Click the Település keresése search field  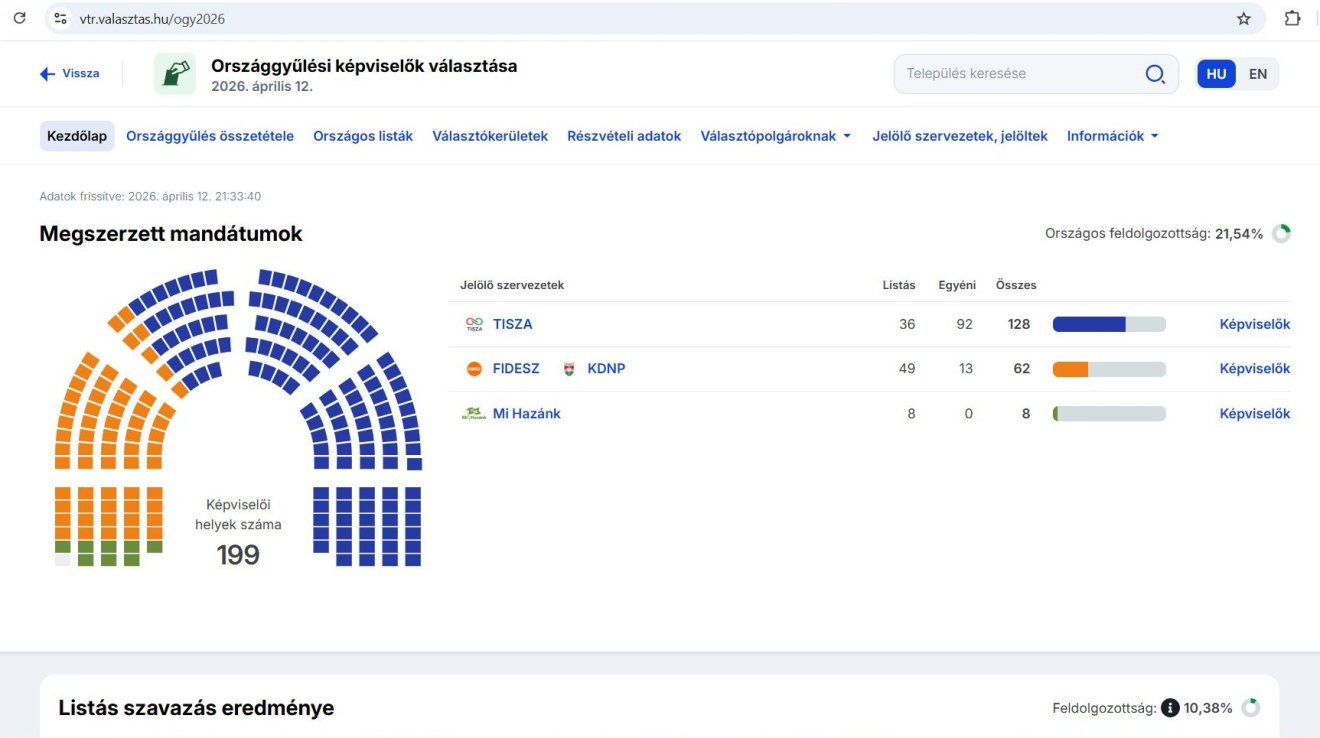tap(1020, 74)
